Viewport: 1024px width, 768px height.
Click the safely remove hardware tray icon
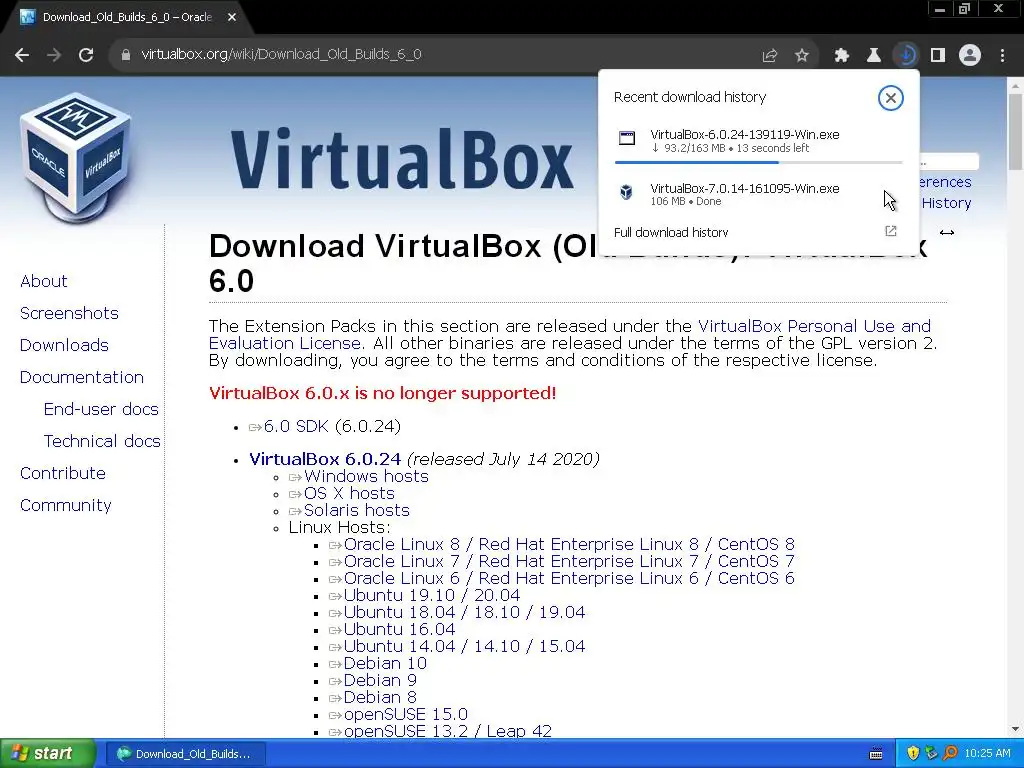click(x=931, y=754)
